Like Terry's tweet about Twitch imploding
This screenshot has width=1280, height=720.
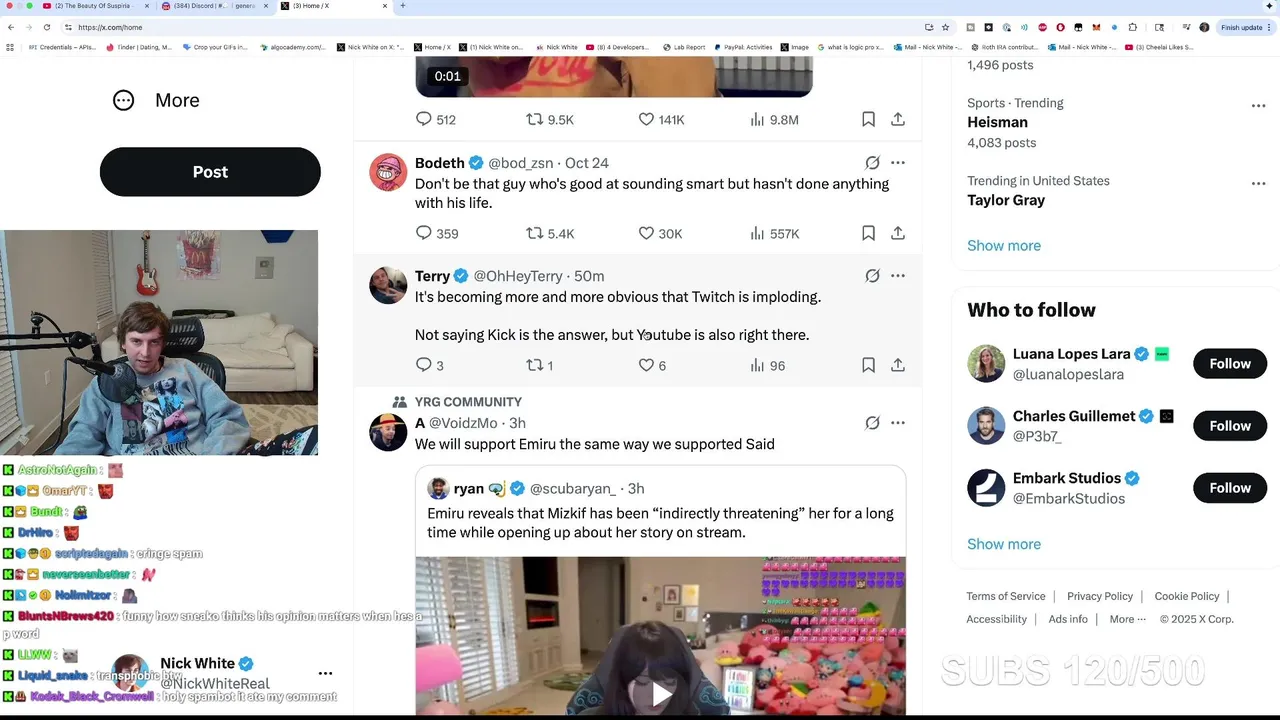646,365
